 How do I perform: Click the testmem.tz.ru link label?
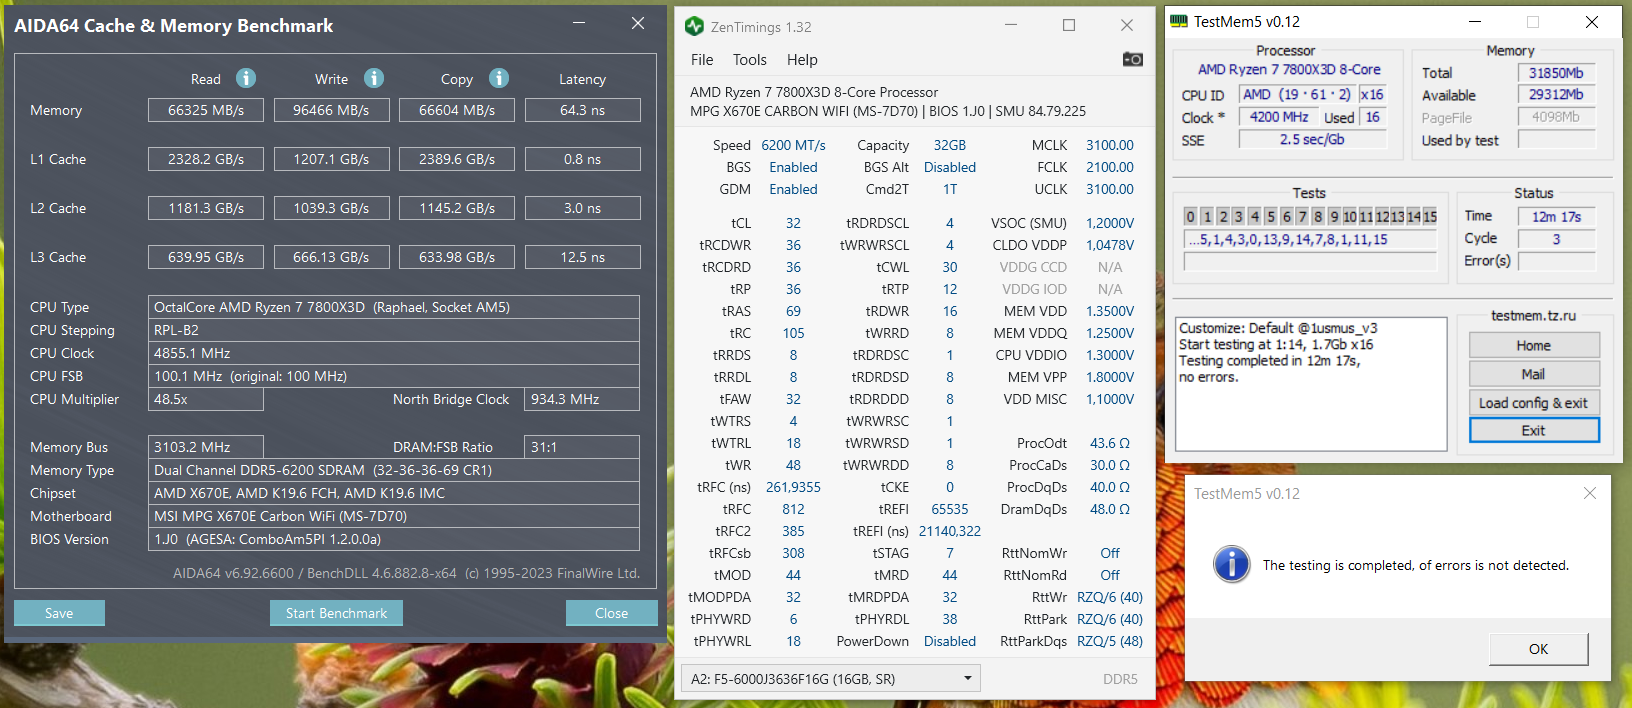coord(1533,315)
